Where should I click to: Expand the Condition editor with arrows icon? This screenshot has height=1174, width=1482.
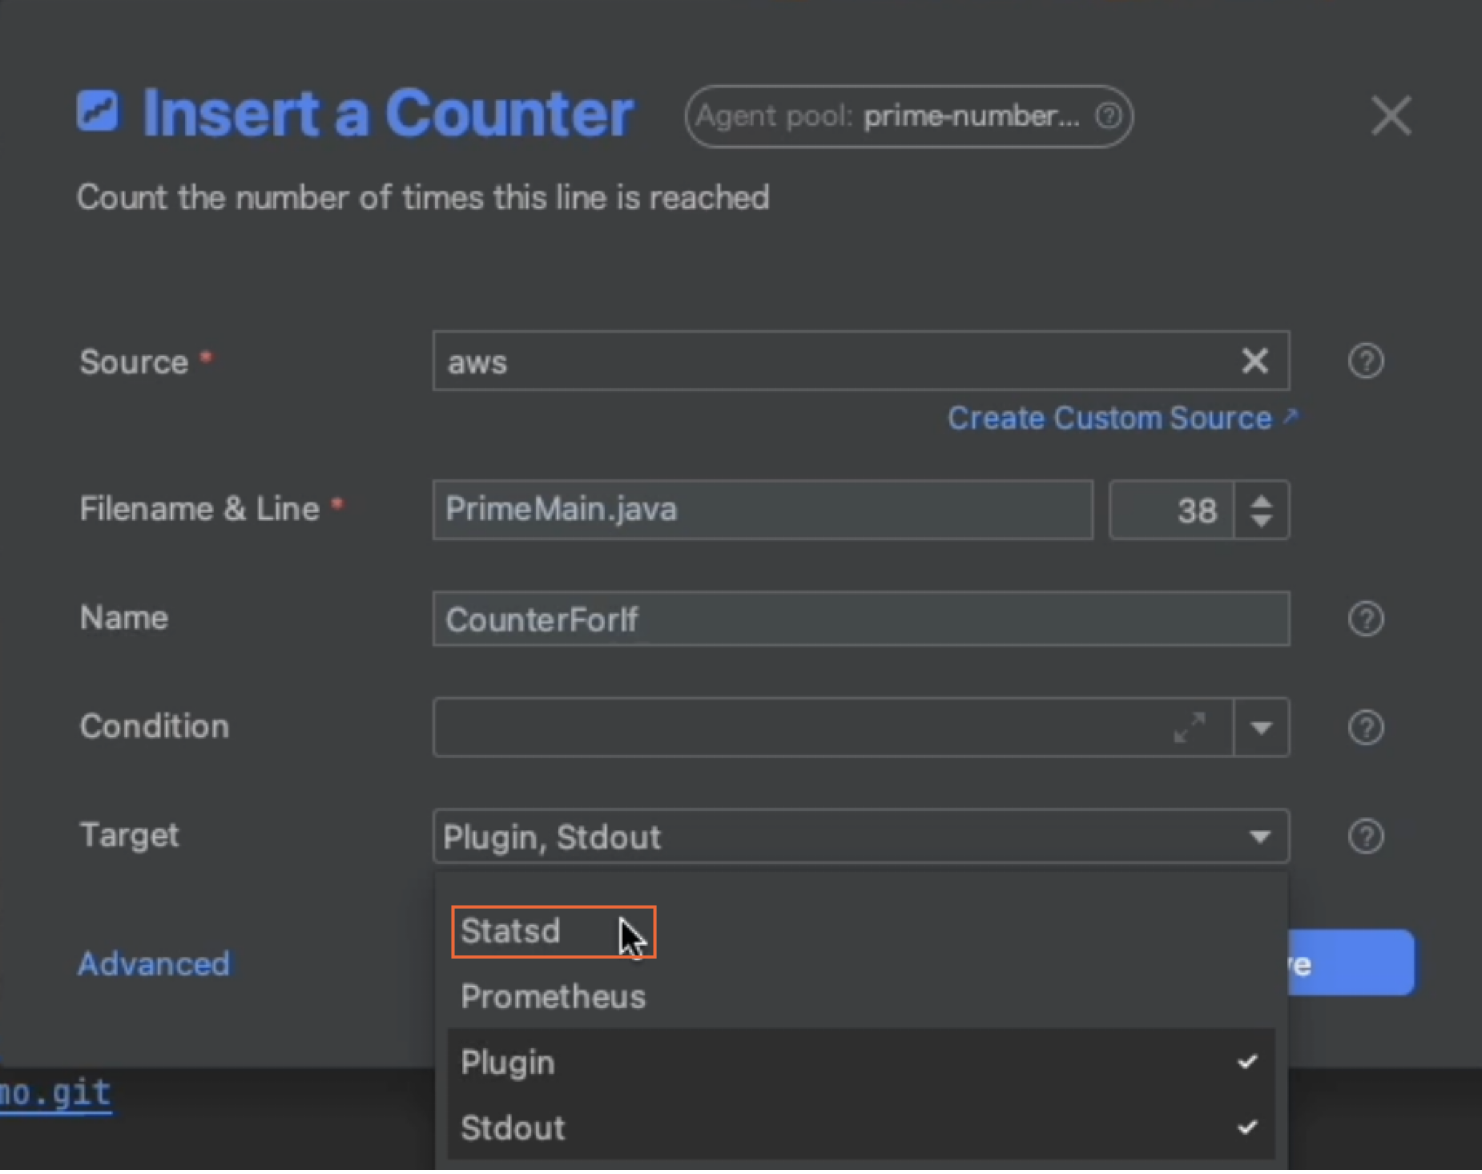[1189, 728]
